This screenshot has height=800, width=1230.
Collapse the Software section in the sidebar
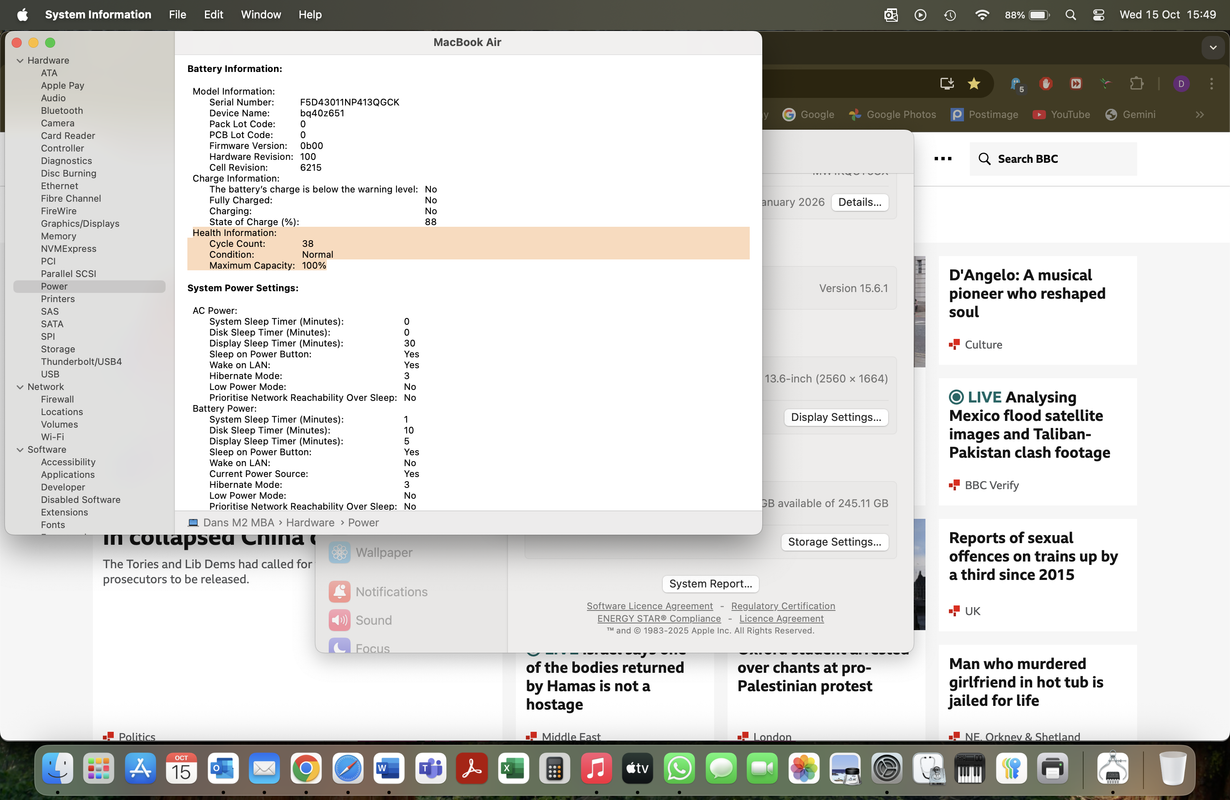pos(19,450)
